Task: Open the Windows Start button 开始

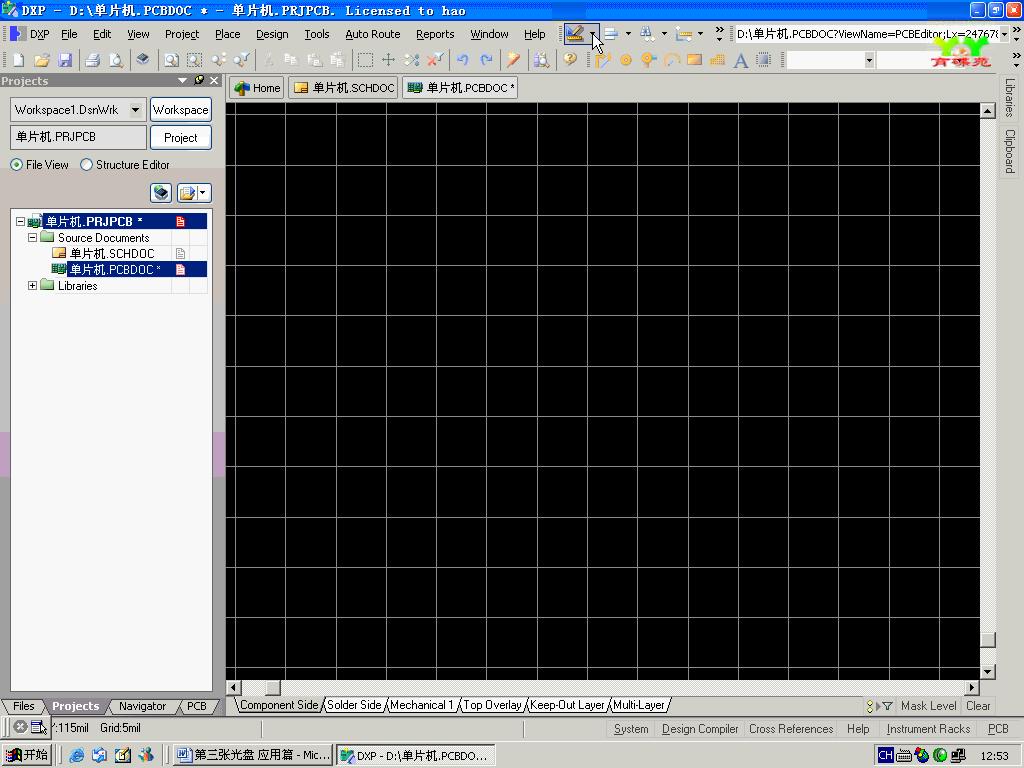Action: pyautogui.click(x=26, y=755)
